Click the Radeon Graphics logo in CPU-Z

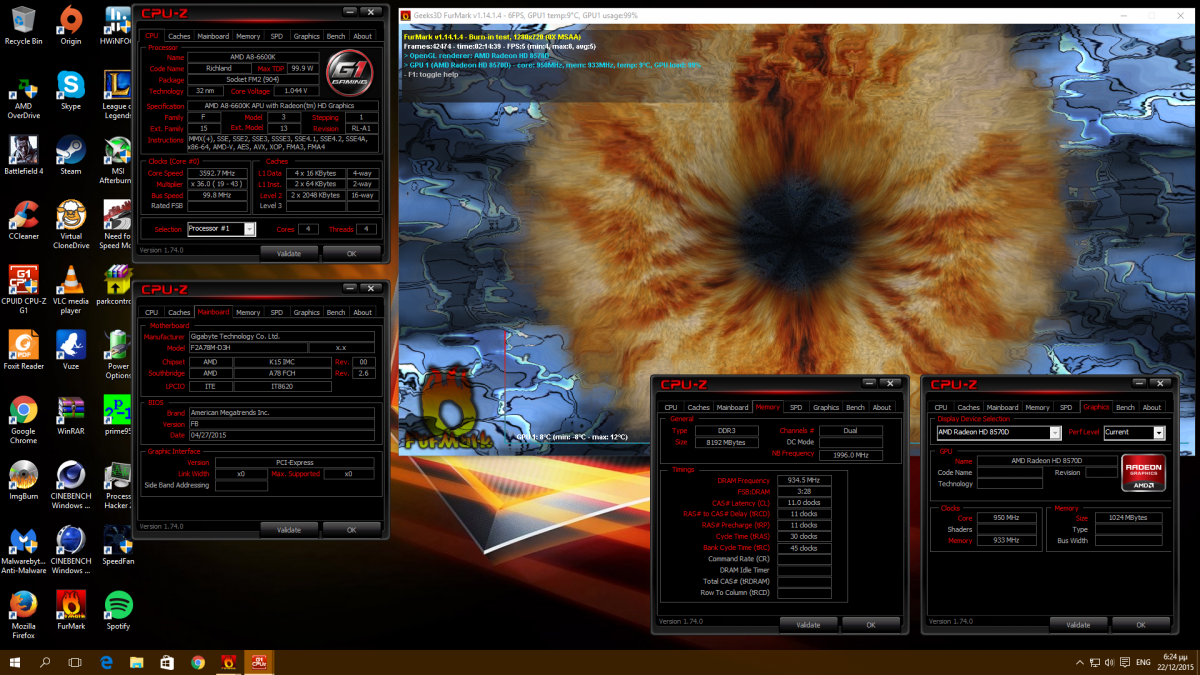1143,475
